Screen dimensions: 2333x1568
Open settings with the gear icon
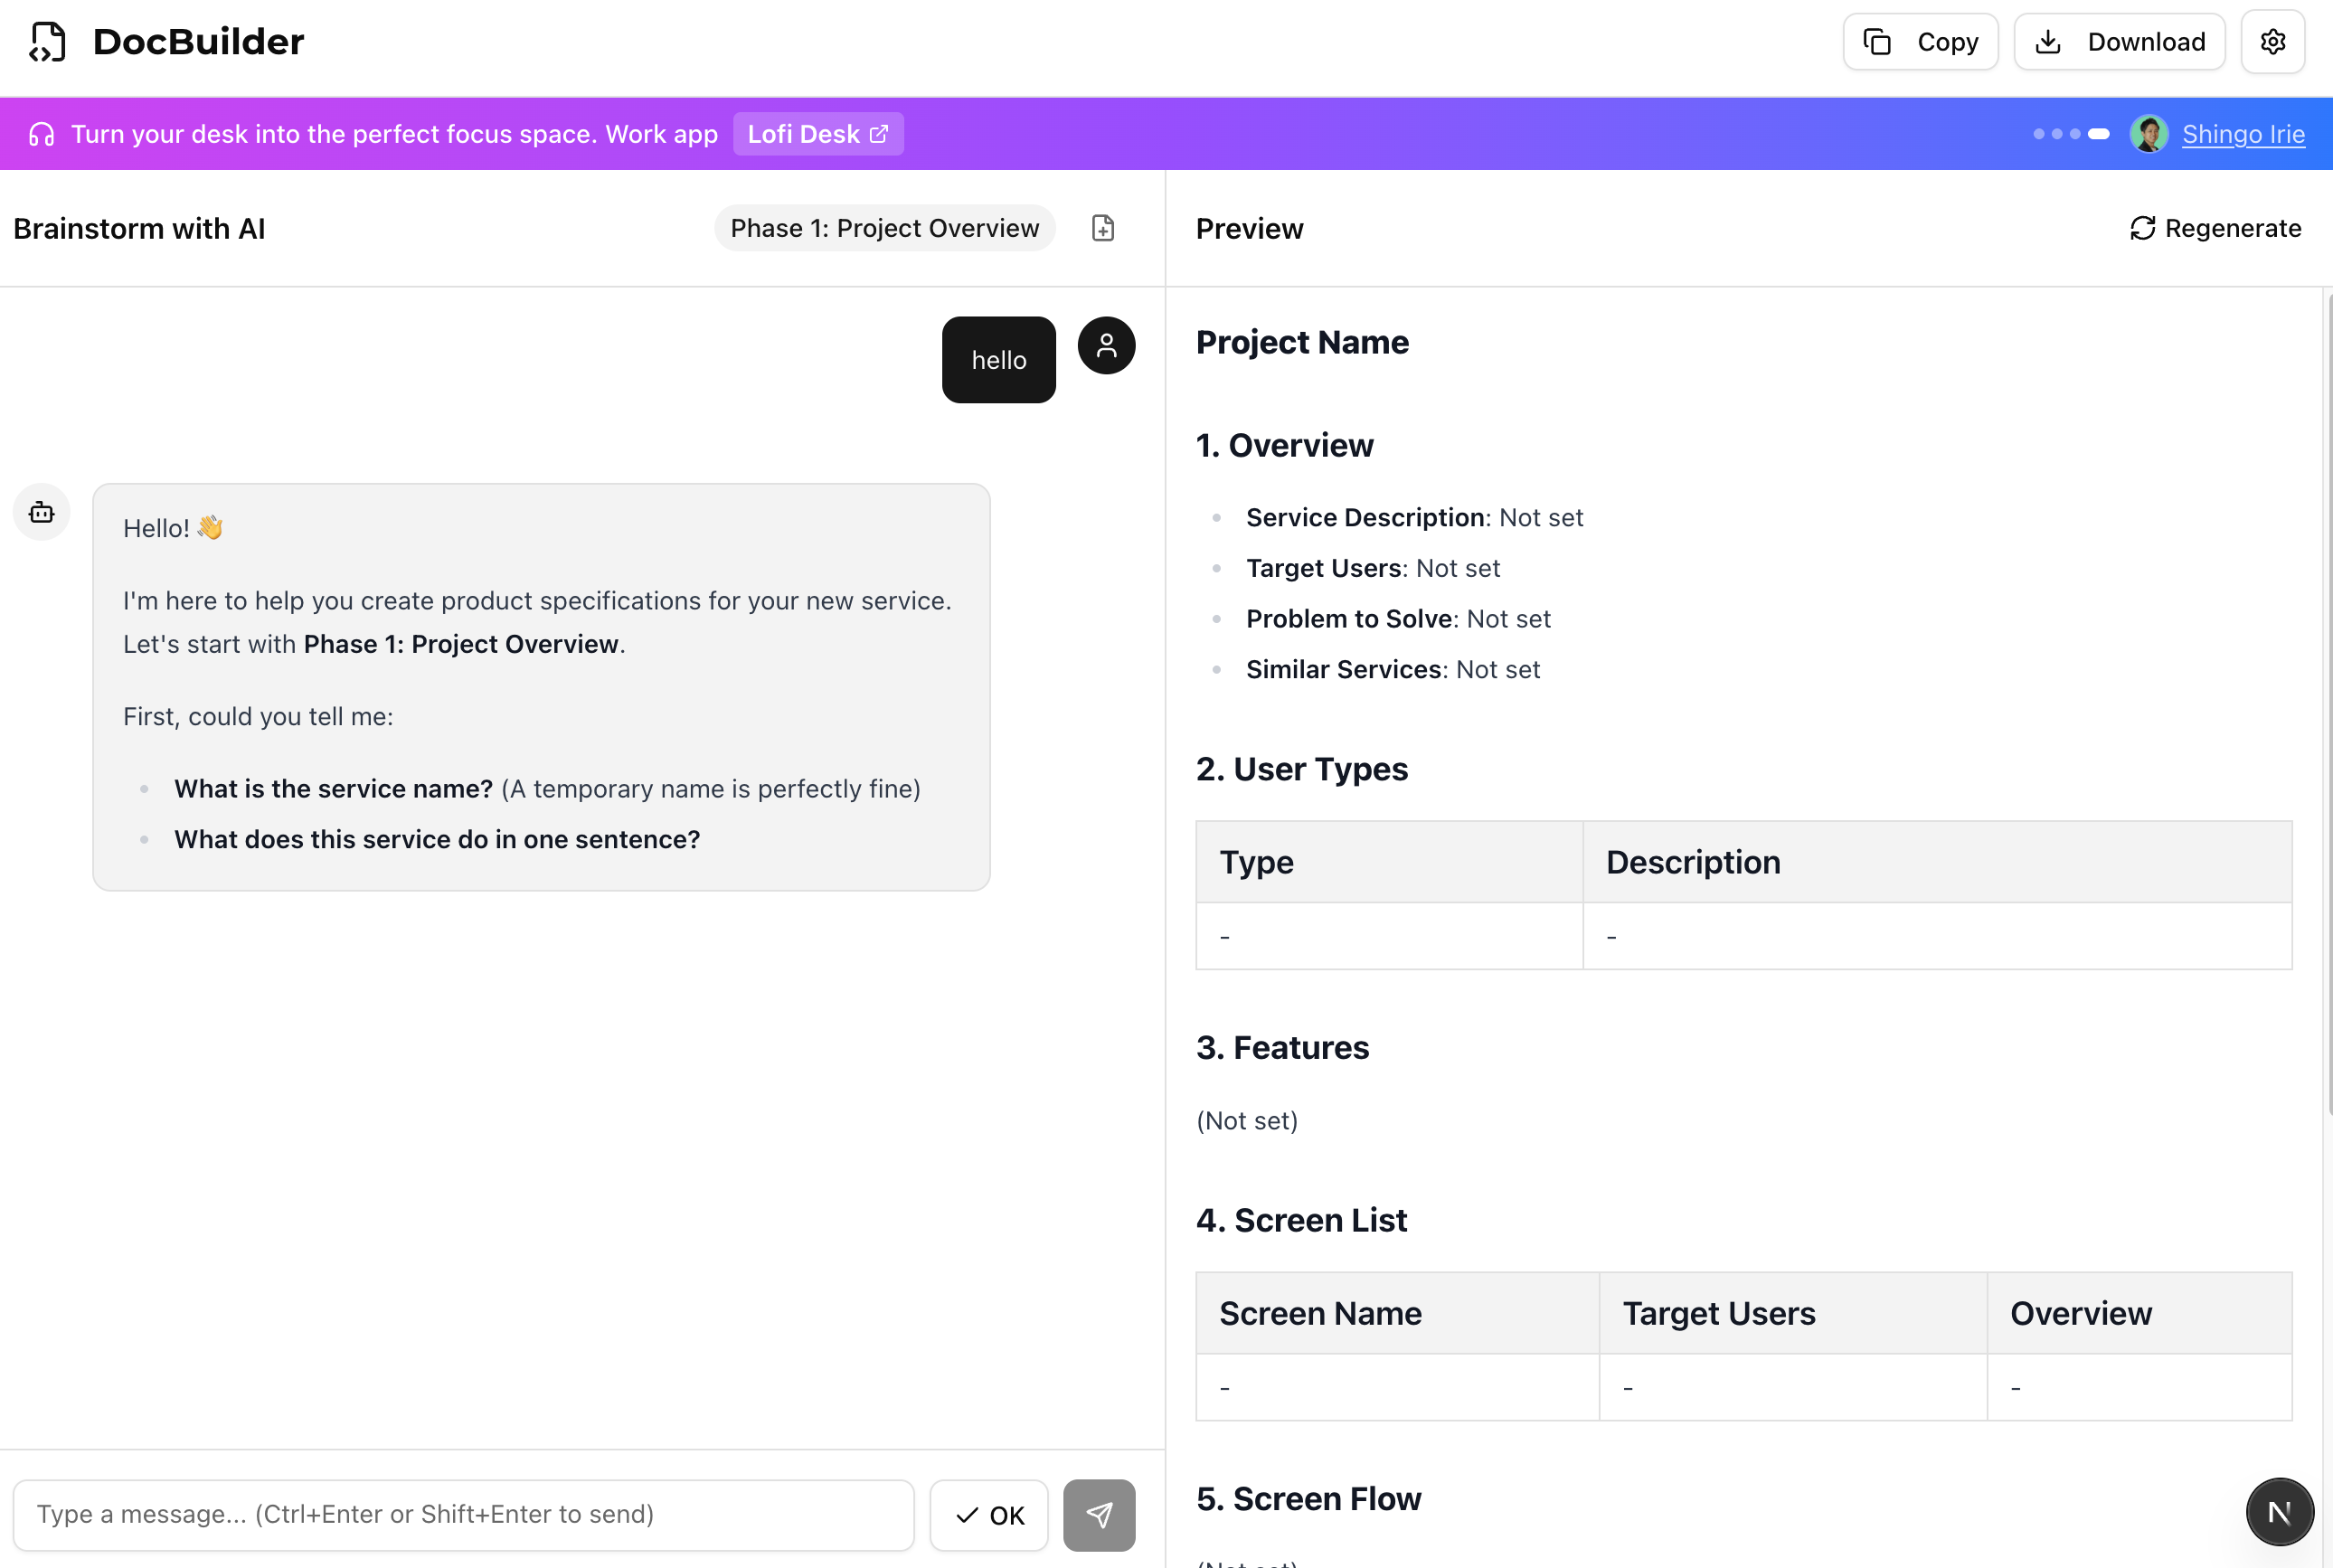coord(2272,41)
